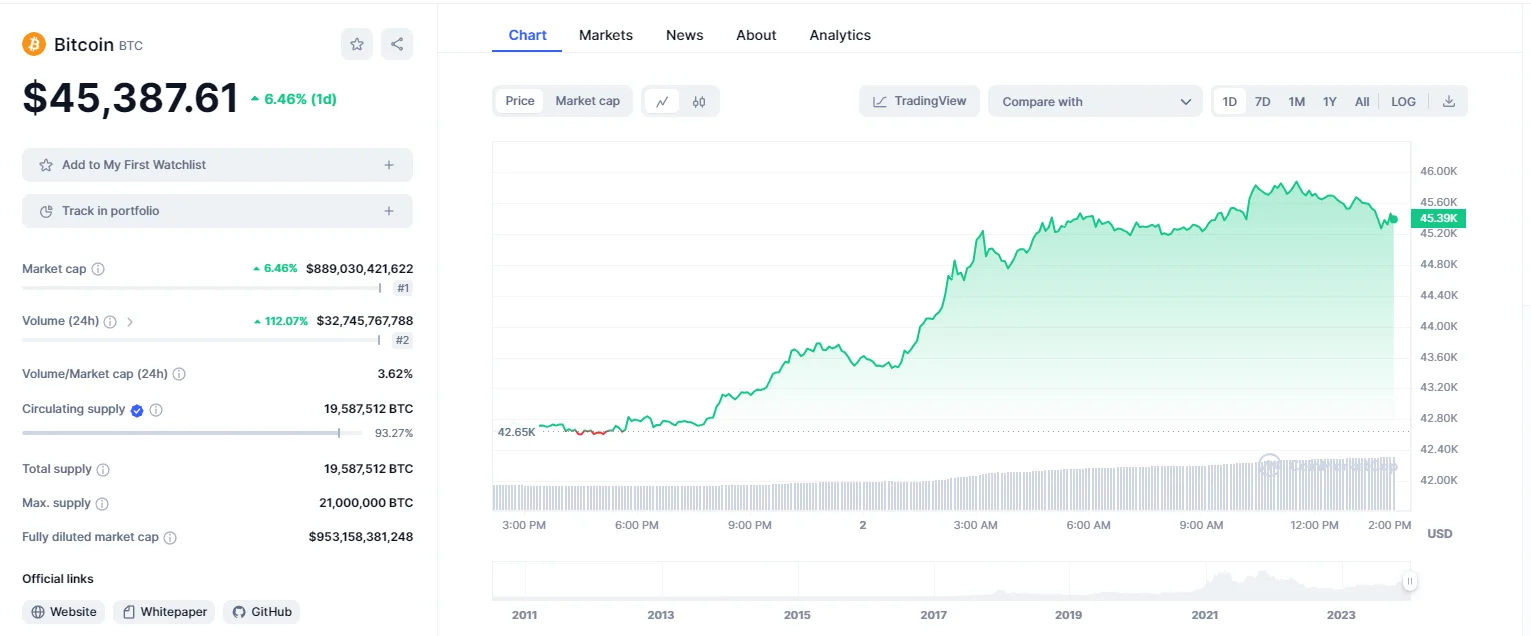Click the Official links heading
This screenshot has height=636, width=1531.
pyautogui.click(x=58, y=579)
